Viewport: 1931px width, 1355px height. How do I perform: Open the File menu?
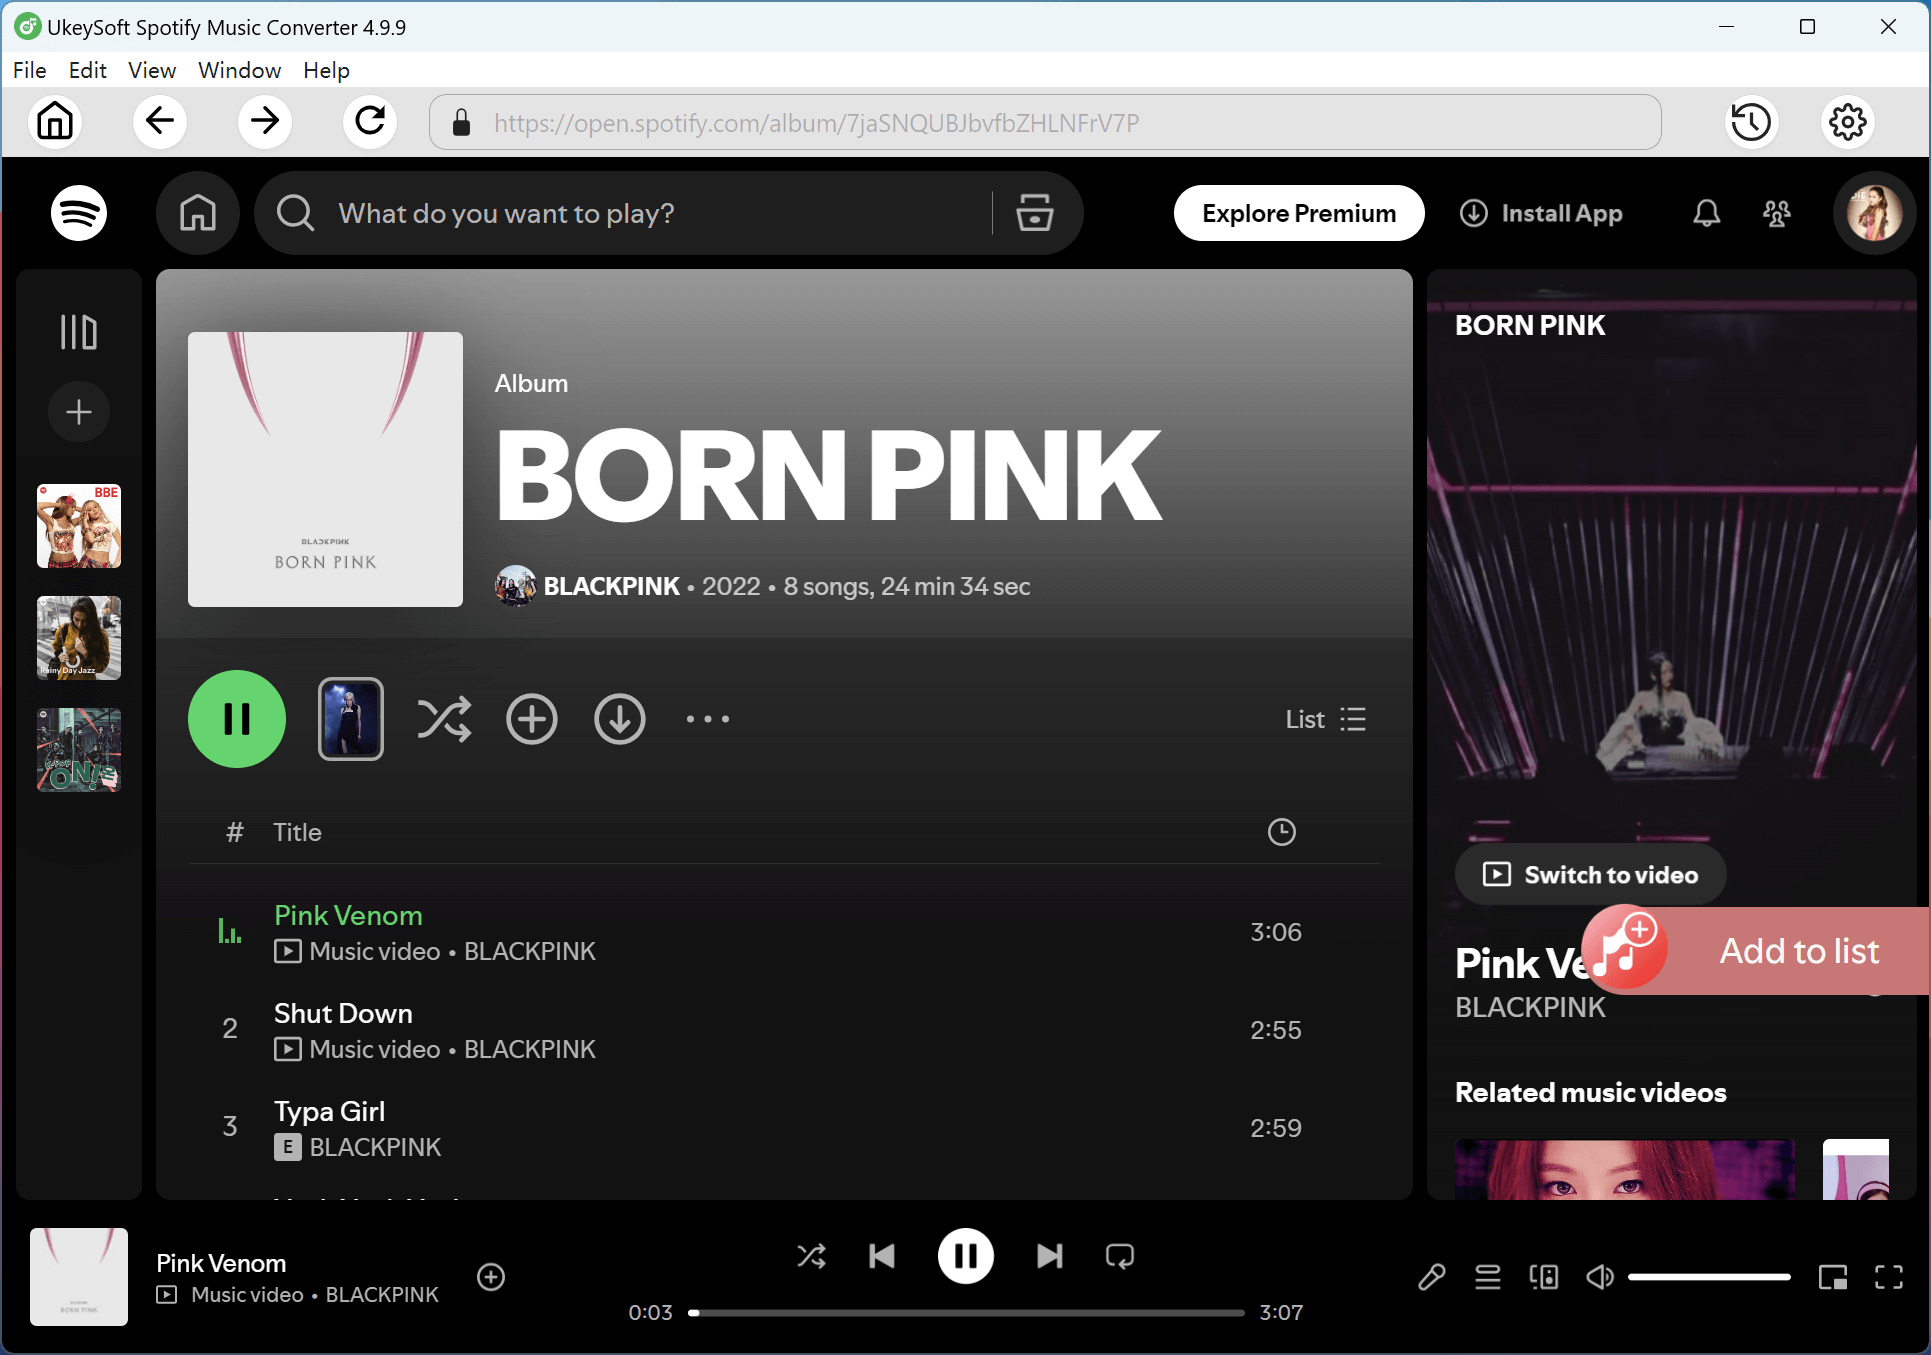[x=29, y=70]
